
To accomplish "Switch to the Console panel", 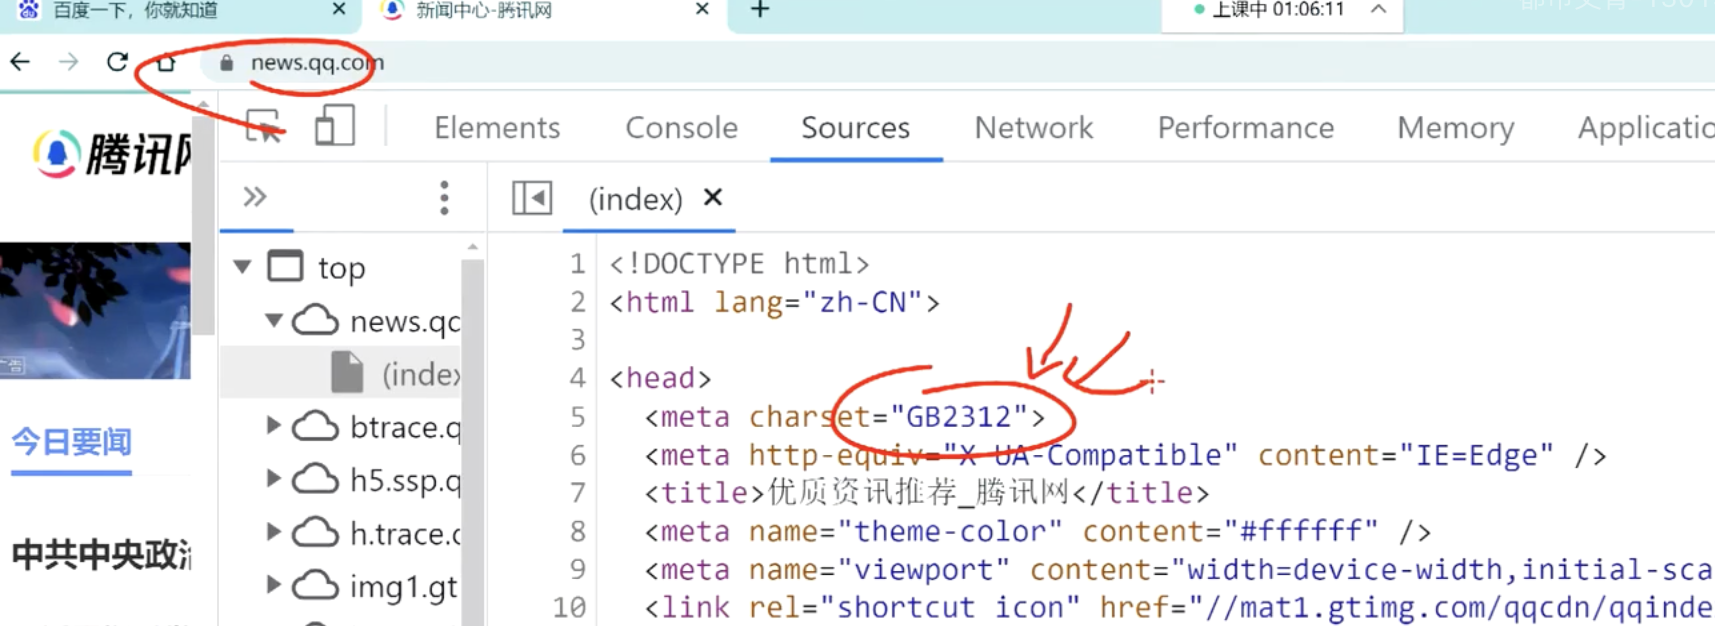I will click(x=681, y=127).
